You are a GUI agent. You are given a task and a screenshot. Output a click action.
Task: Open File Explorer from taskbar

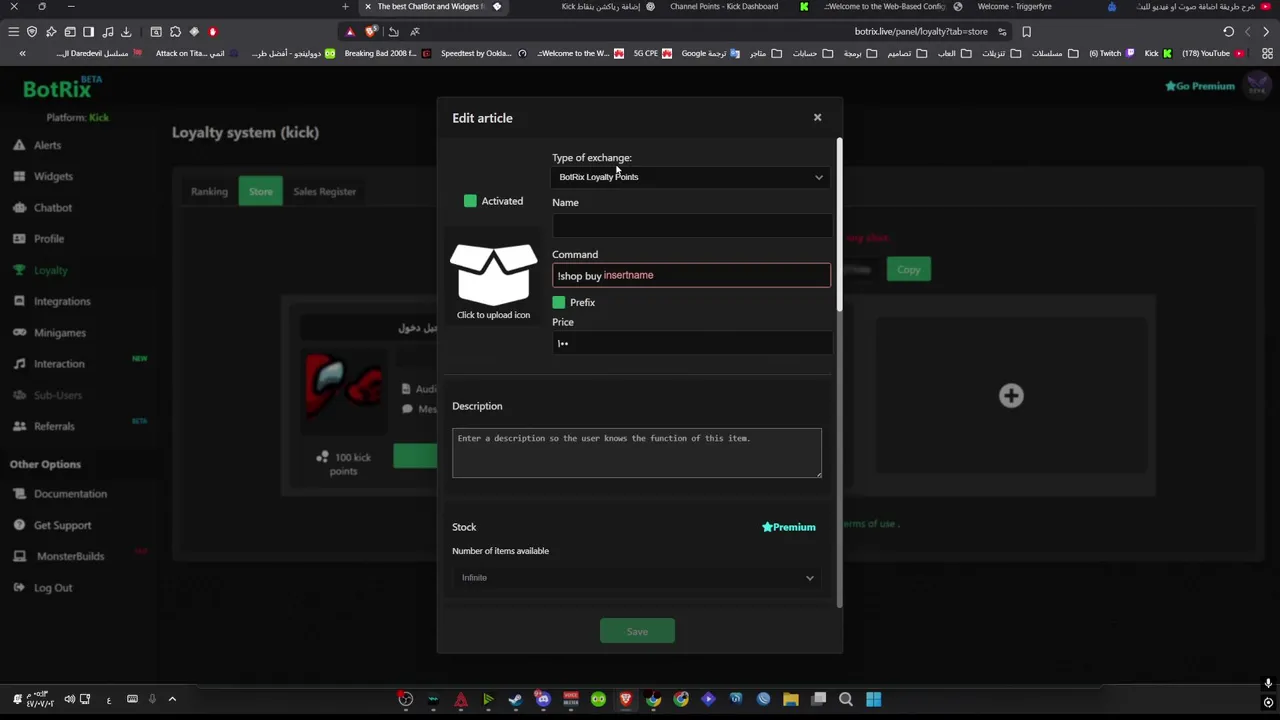point(791,699)
